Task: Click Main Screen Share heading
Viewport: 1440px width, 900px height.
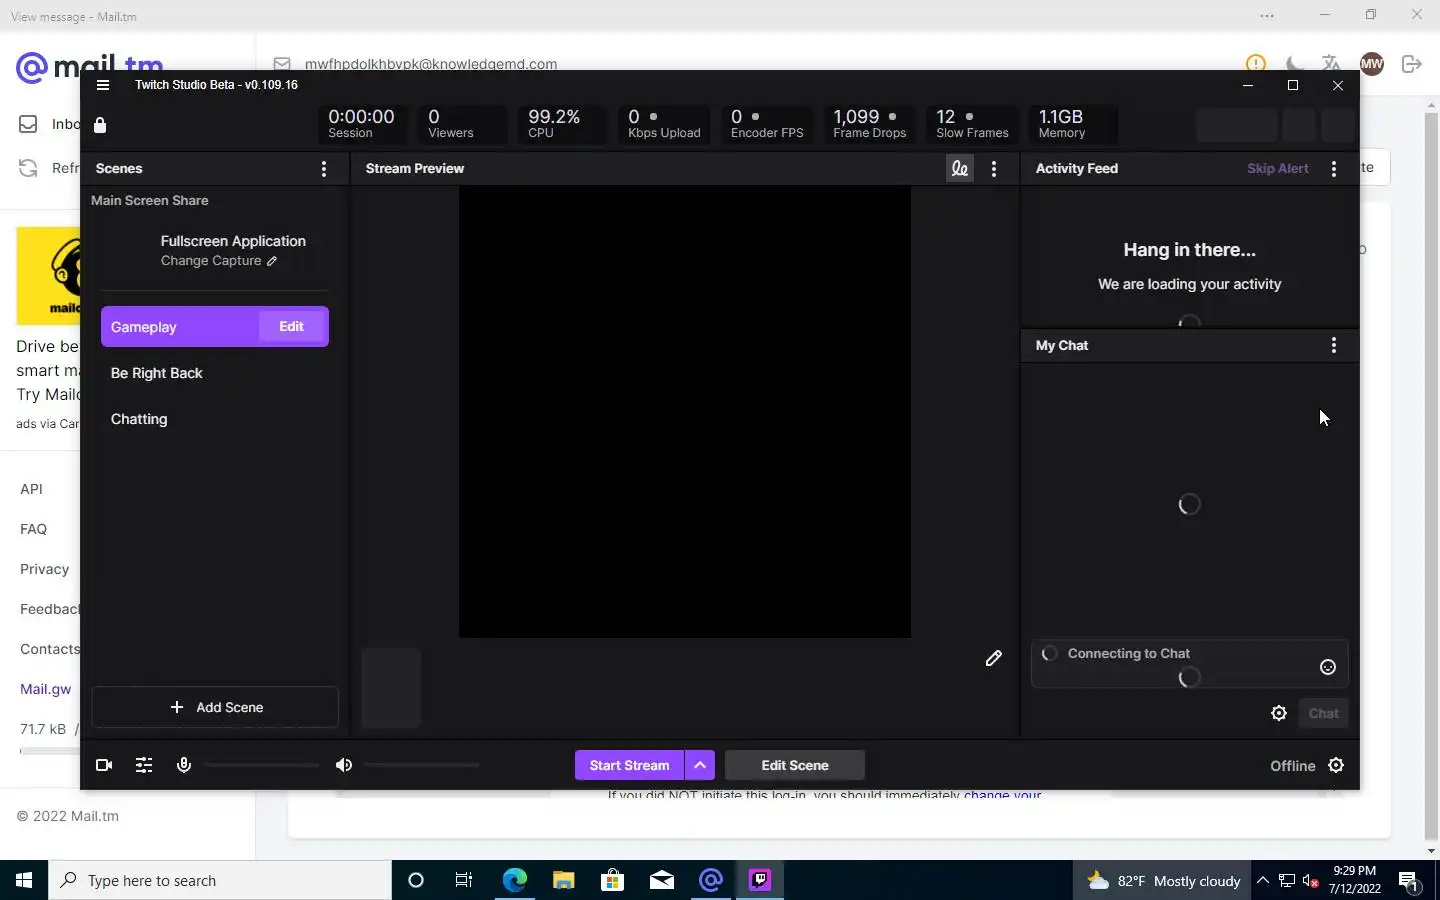Action: click(150, 200)
